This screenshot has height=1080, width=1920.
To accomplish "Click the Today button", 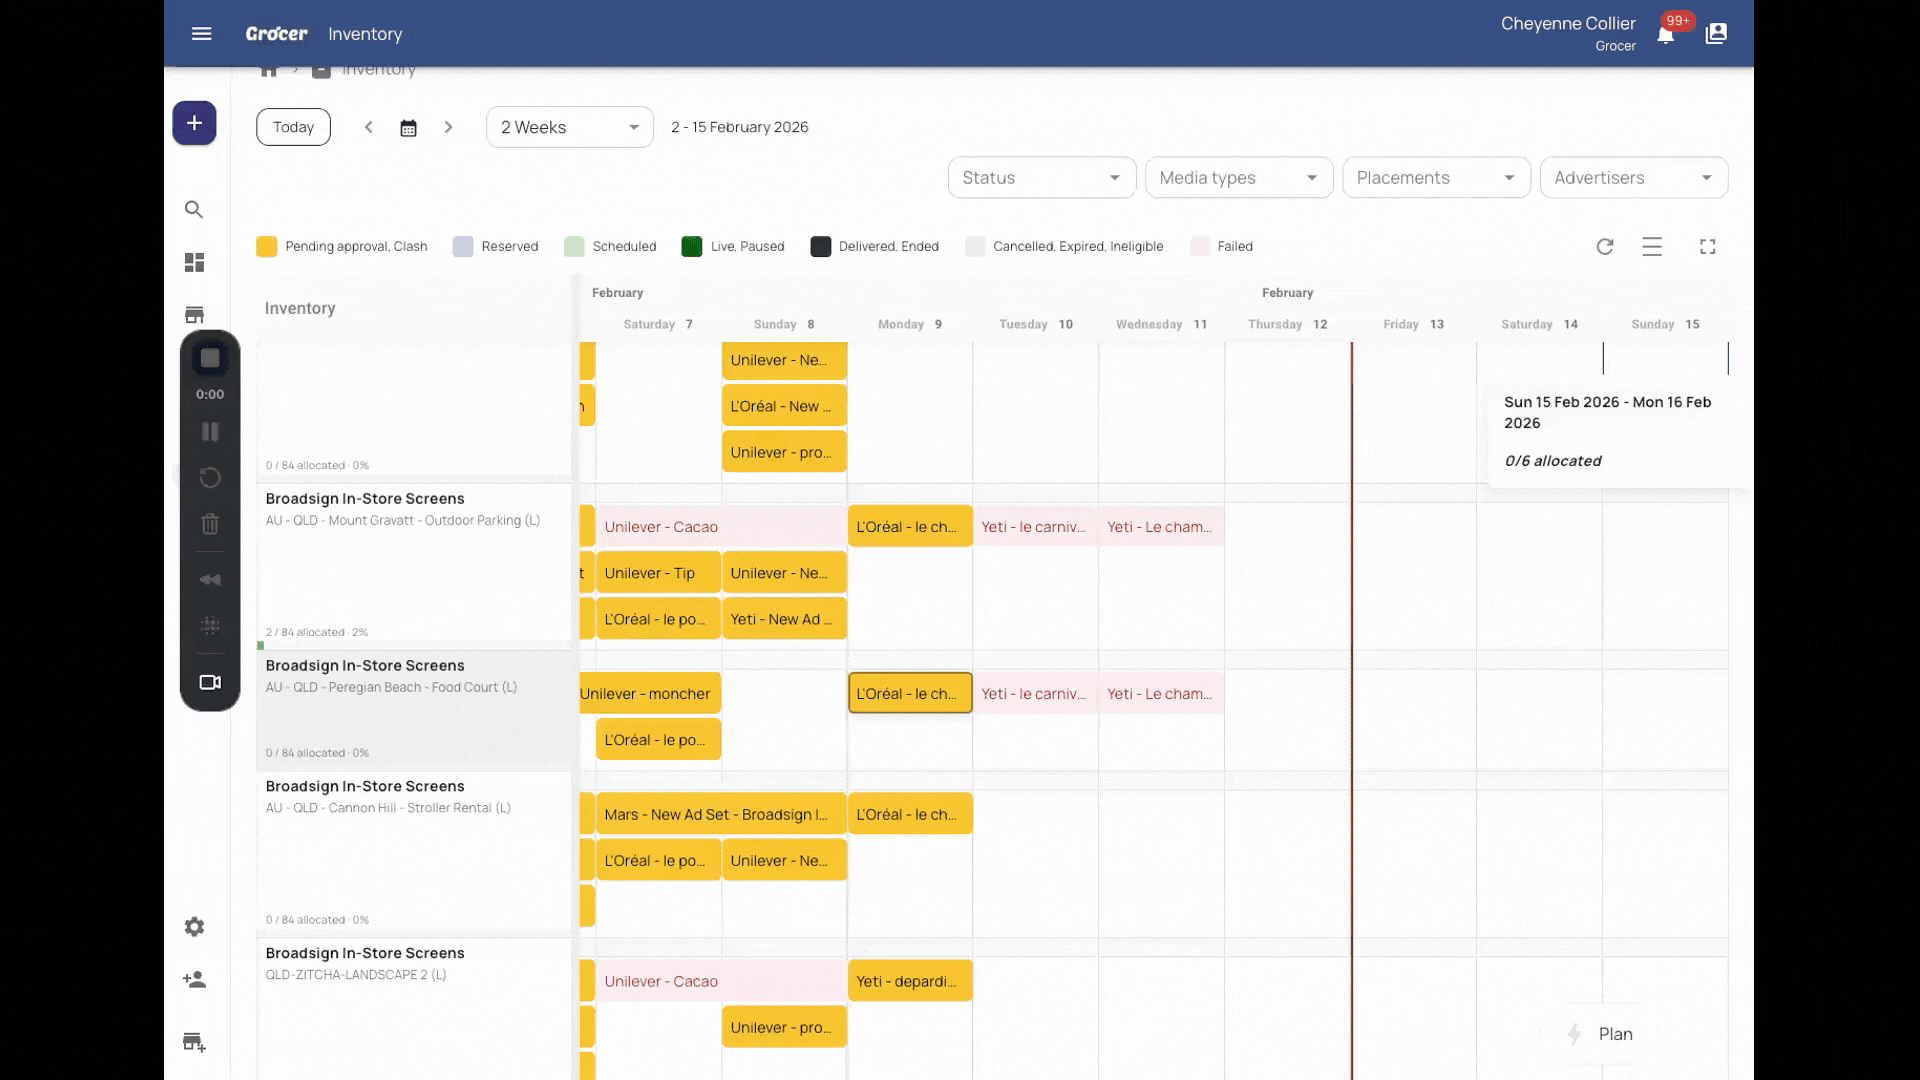I will (x=293, y=128).
